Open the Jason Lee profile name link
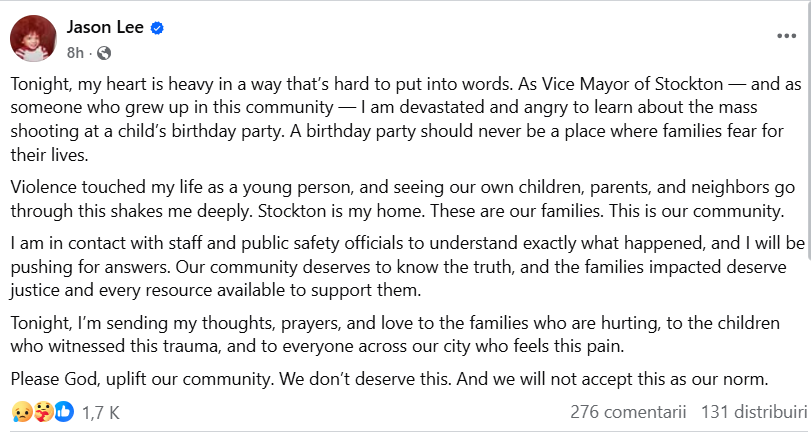811x433 pixels. (x=105, y=29)
